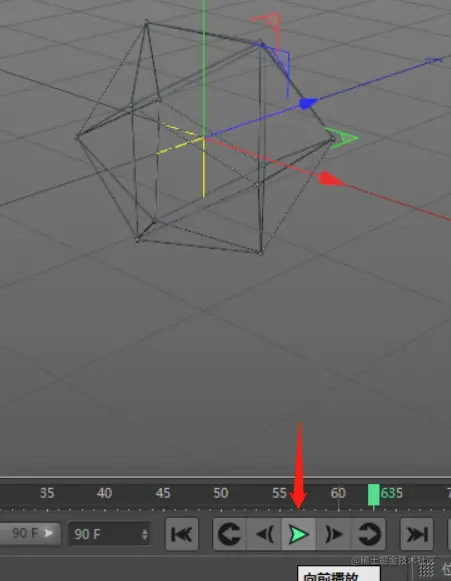
Task: Click frame 50 on the timeline ruler
Action: point(221,493)
